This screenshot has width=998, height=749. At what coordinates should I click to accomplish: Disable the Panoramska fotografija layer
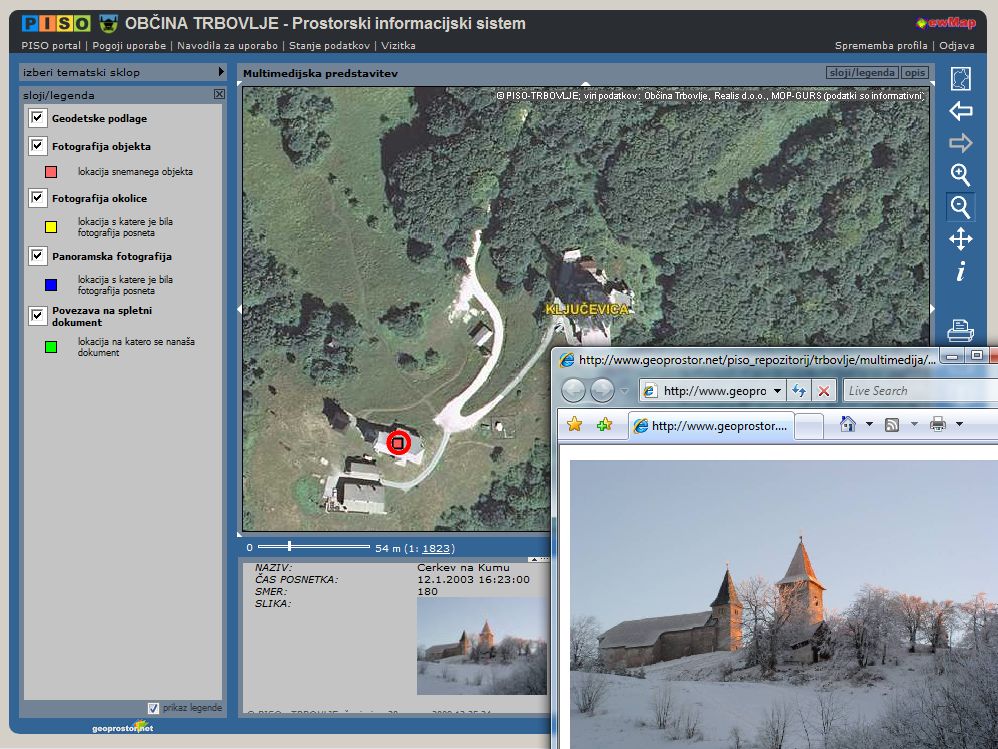click(38, 257)
